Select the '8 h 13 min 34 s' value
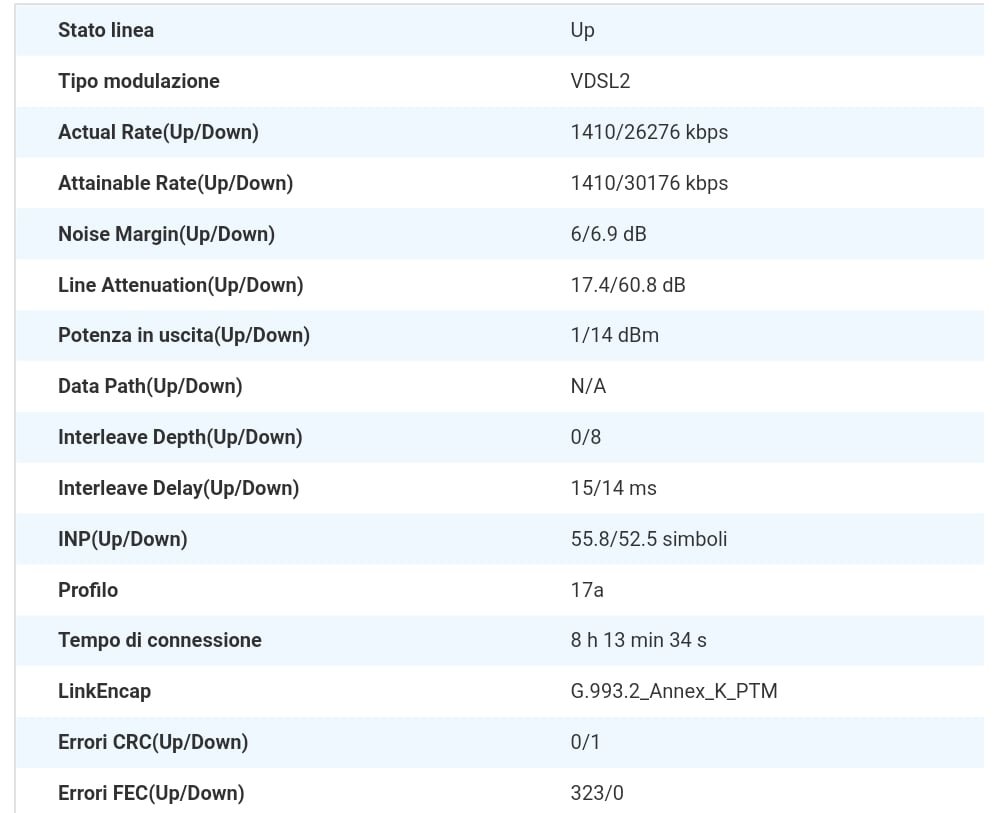1005x813 pixels. pyautogui.click(x=639, y=641)
